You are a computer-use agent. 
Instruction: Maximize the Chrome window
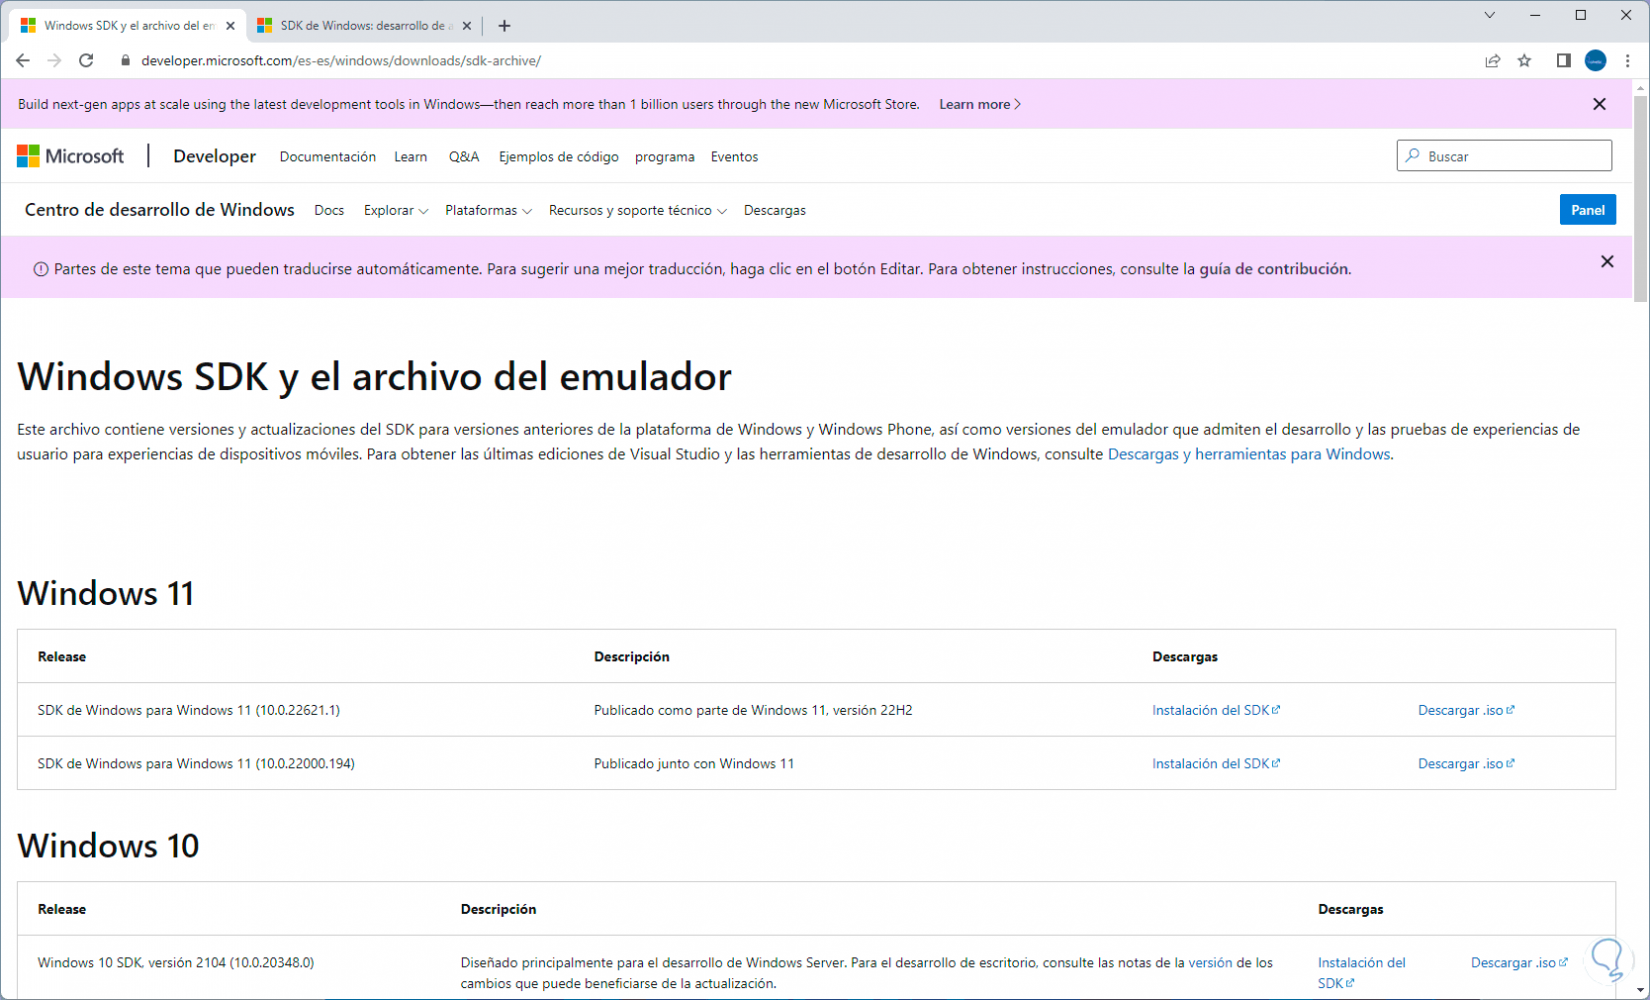point(1581,15)
